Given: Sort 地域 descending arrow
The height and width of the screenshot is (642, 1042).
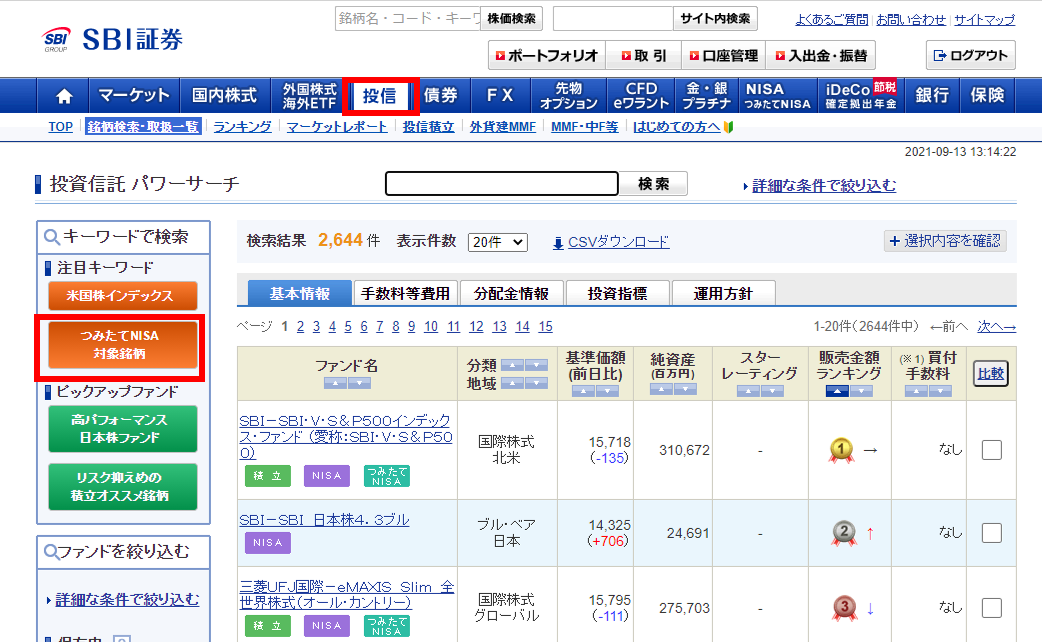Looking at the screenshot, I should [x=536, y=383].
